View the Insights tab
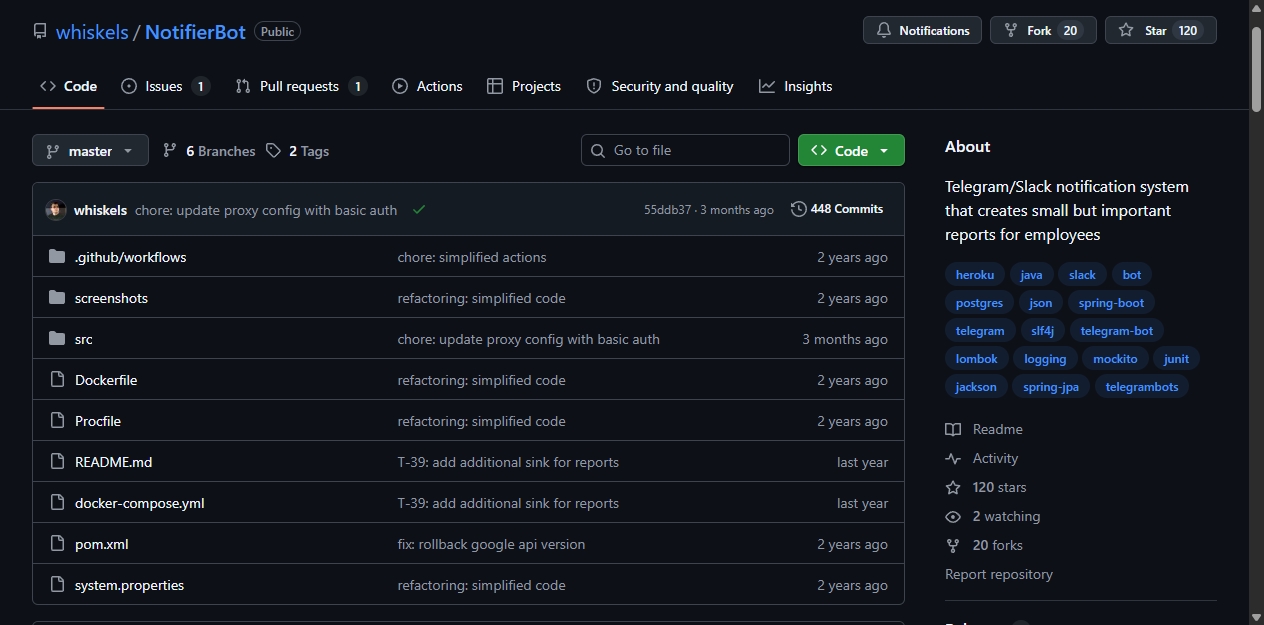The image size is (1264, 625). point(796,86)
